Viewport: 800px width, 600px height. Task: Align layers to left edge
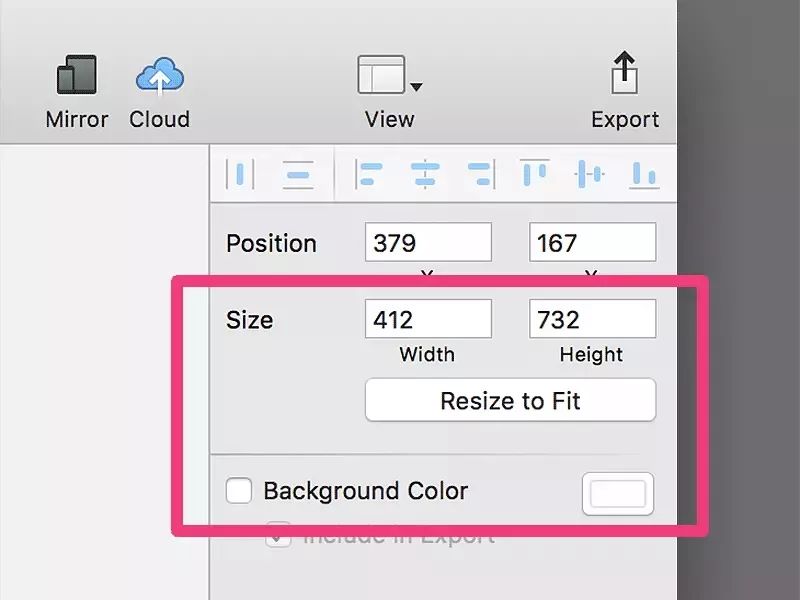[370, 175]
